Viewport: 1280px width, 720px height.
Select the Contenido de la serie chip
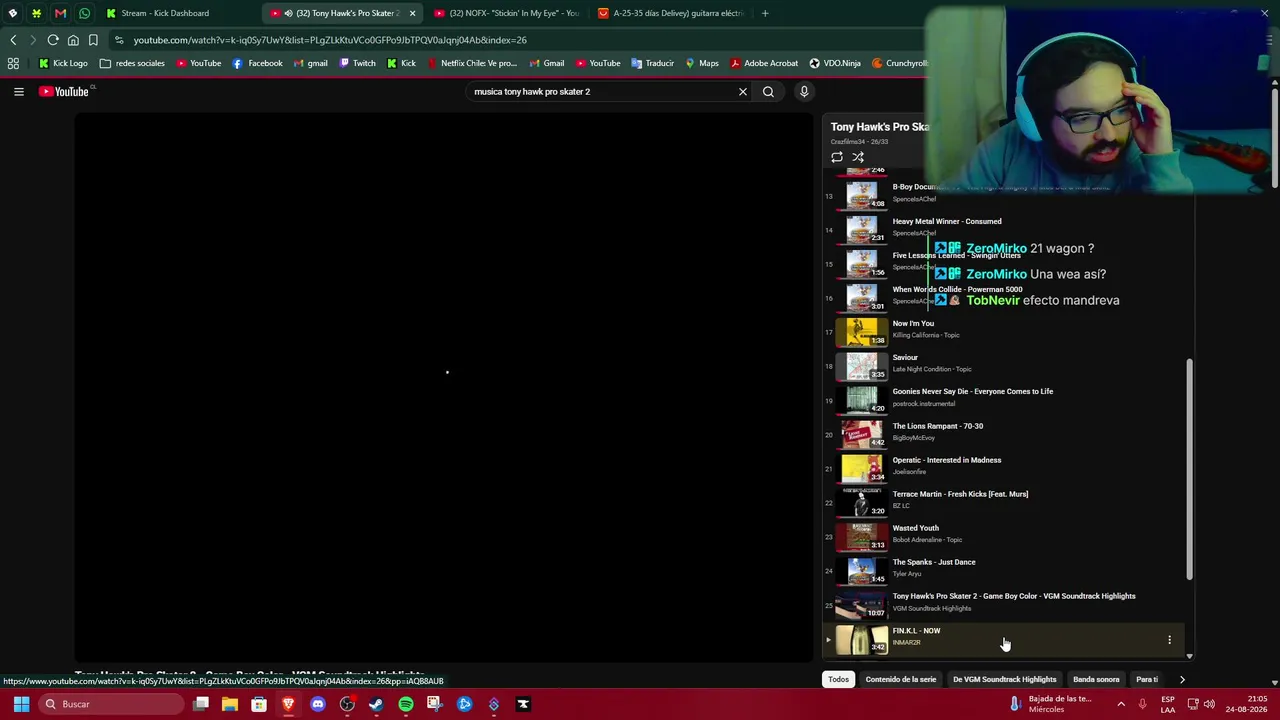[x=901, y=680]
